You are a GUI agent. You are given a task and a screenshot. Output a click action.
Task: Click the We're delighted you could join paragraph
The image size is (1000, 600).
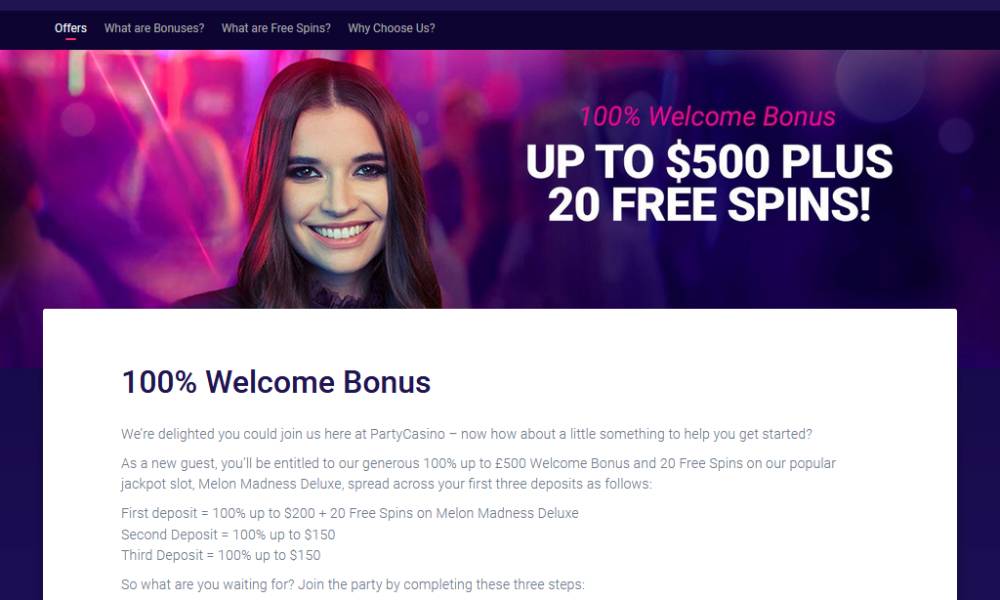(467, 434)
